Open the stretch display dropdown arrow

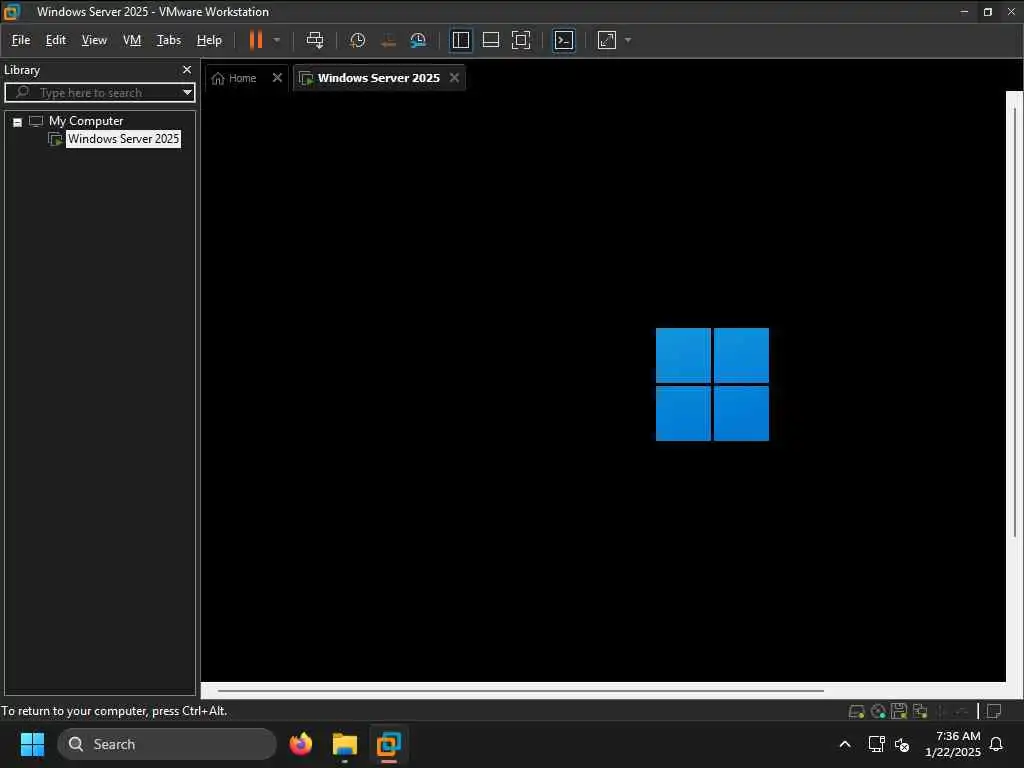click(628, 40)
